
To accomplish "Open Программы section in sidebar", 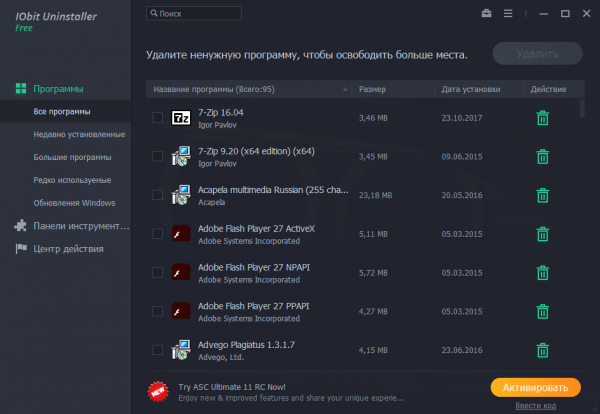I will (58, 89).
